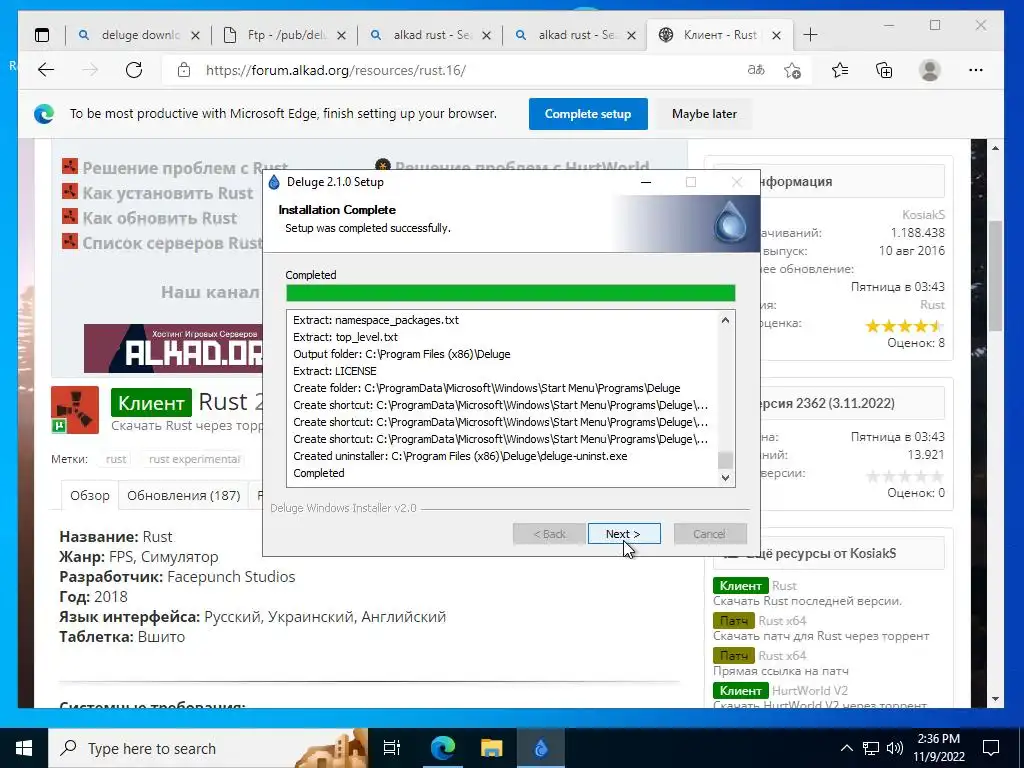Open Edge tab actions menu icon
The width and height of the screenshot is (1024, 768).
point(42,35)
